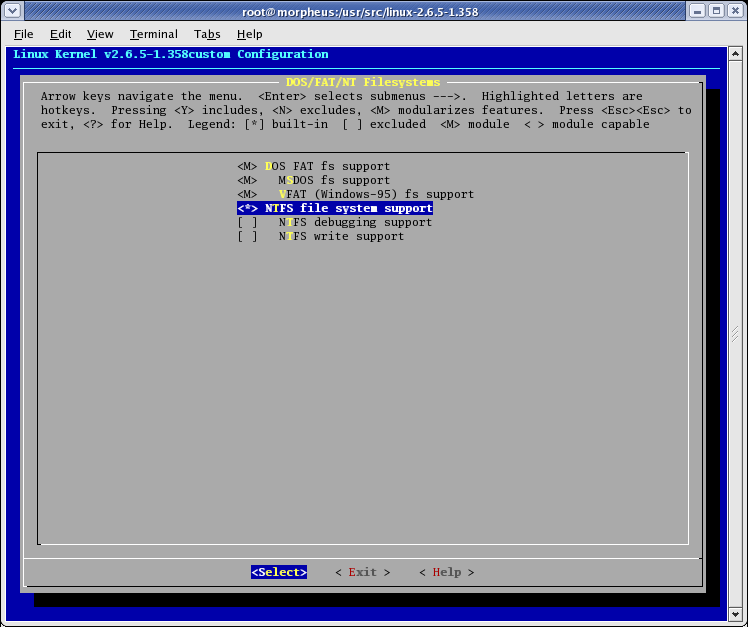Click the terminal vertical scrollbar handle
This screenshot has height=627, width=748.
coord(738,332)
